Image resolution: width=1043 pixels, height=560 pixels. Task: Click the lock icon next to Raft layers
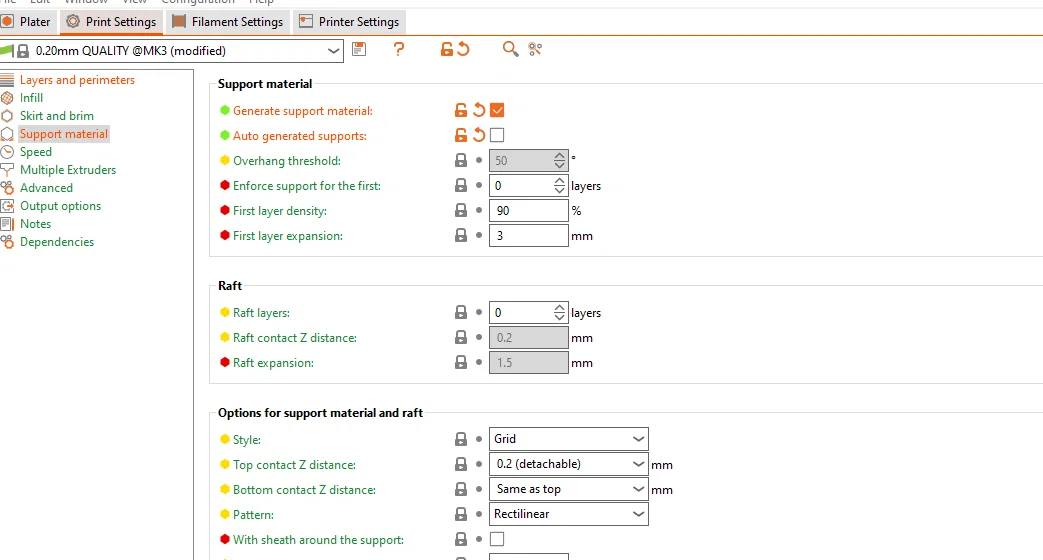tap(461, 313)
